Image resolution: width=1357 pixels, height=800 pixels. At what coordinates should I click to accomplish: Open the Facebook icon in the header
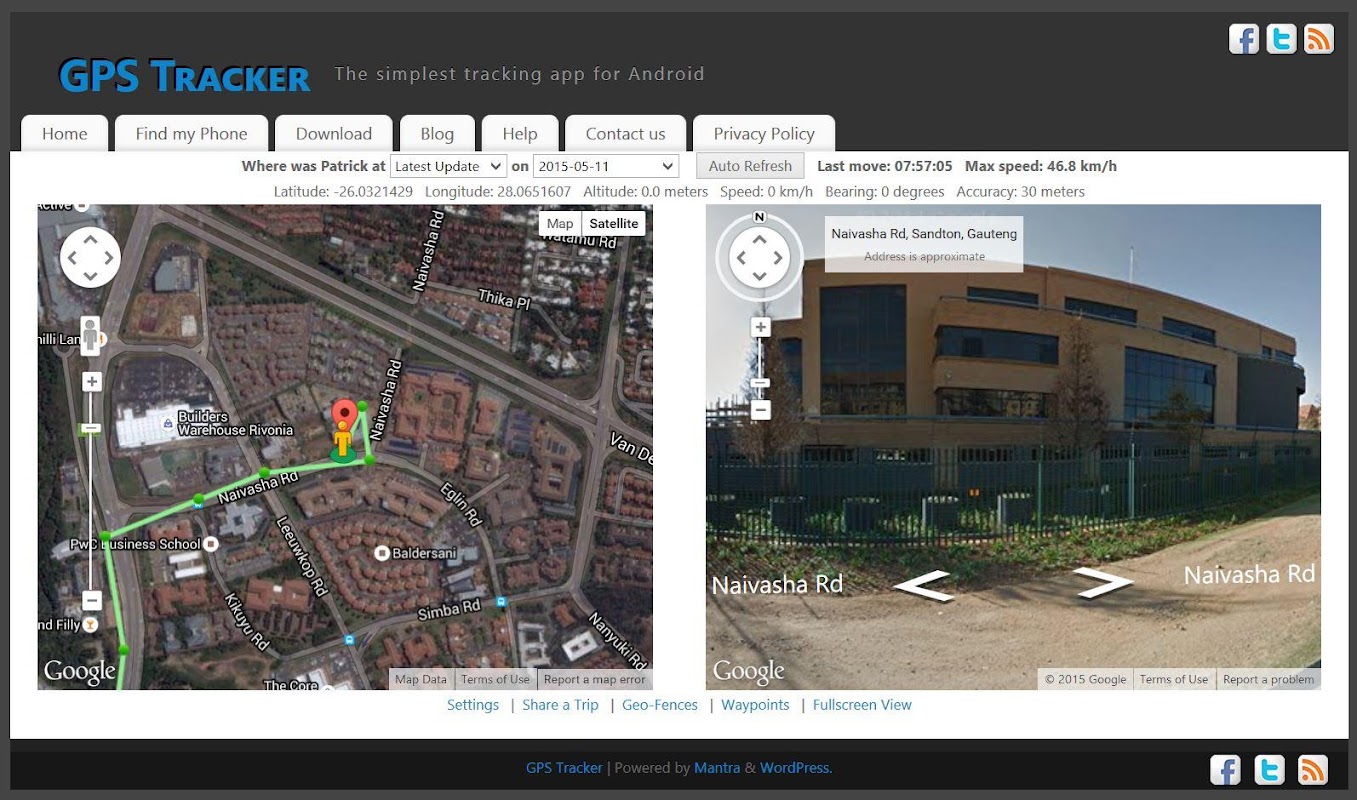coord(1243,39)
